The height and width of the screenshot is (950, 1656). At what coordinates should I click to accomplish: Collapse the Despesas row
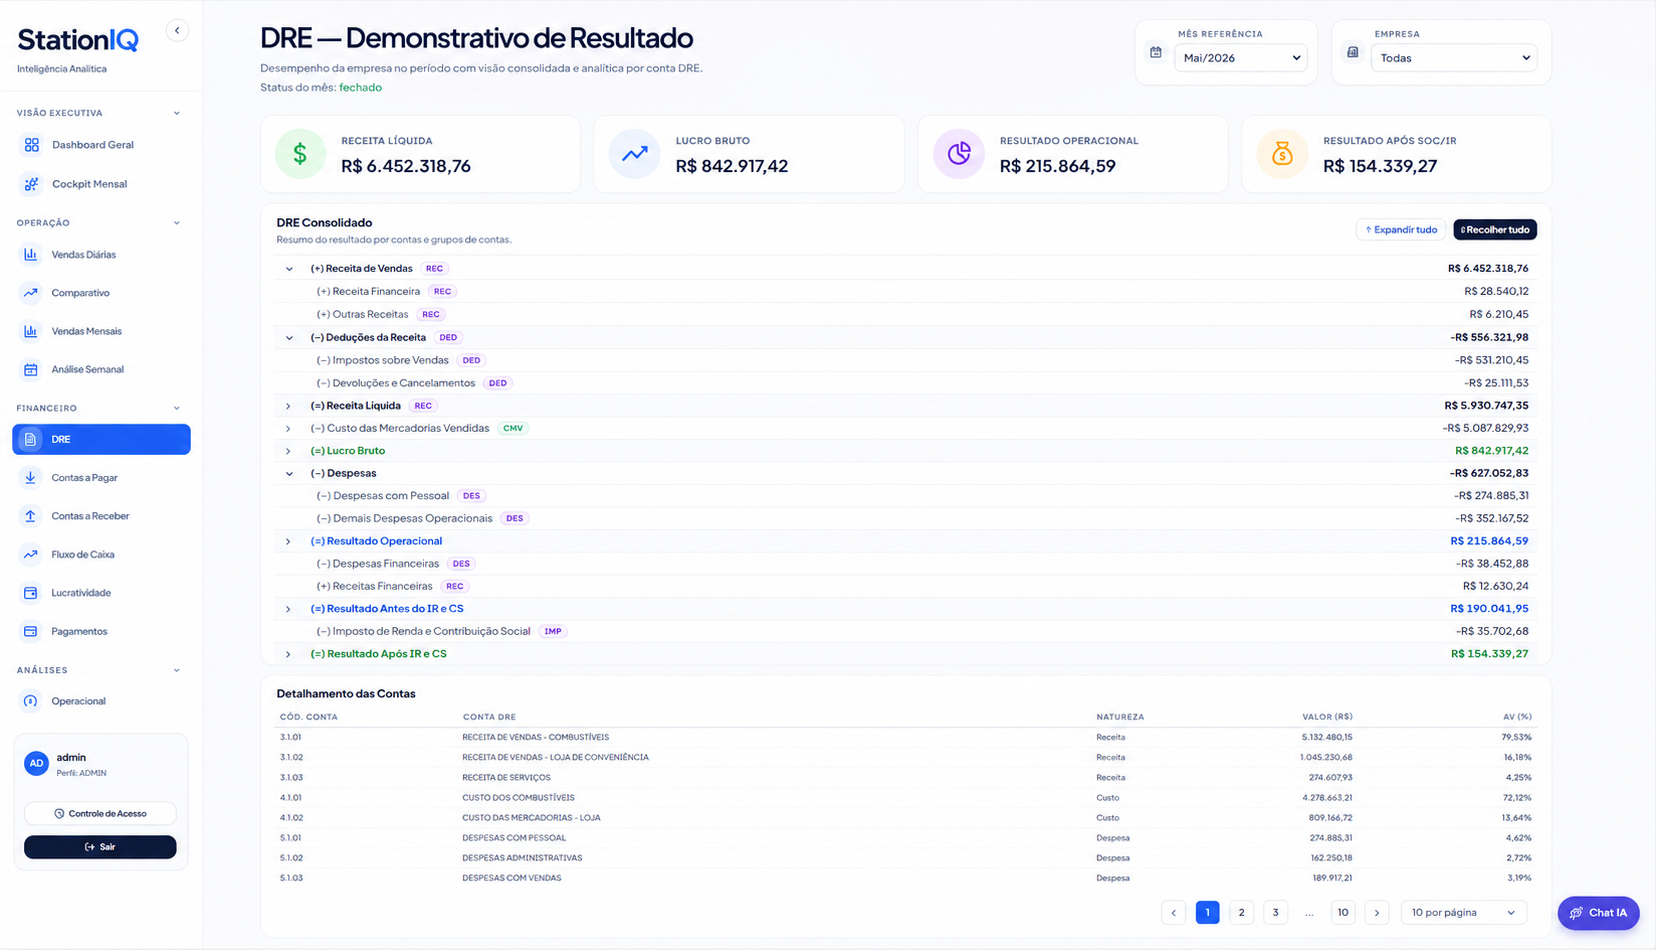point(289,474)
